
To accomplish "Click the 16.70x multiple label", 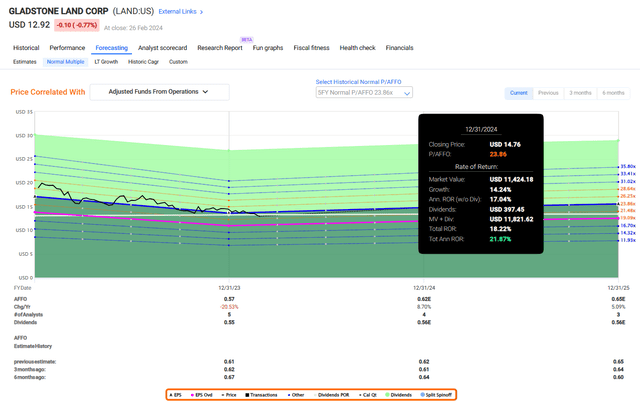I will (x=628, y=226).
